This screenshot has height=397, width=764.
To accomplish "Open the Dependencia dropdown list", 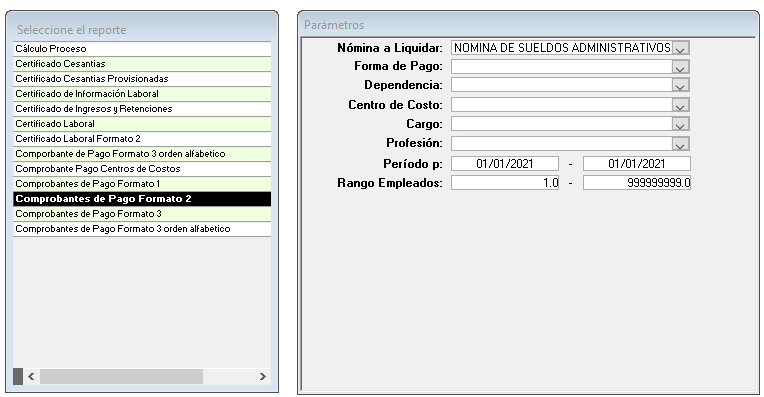I will [x=680, y=85].
